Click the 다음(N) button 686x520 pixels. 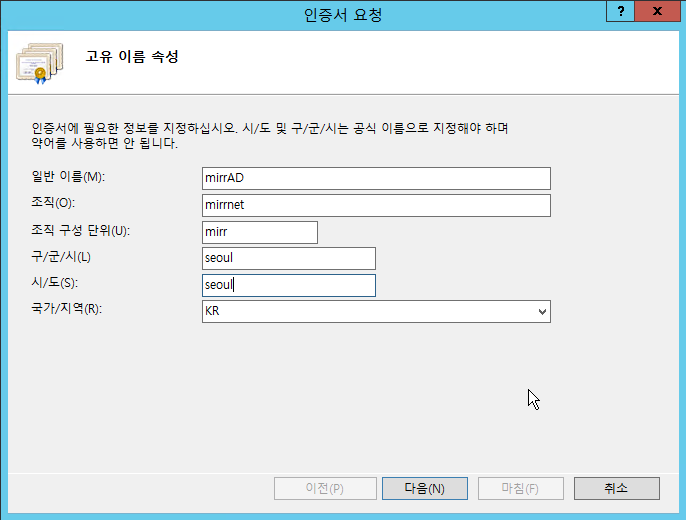tap(425, 488)
